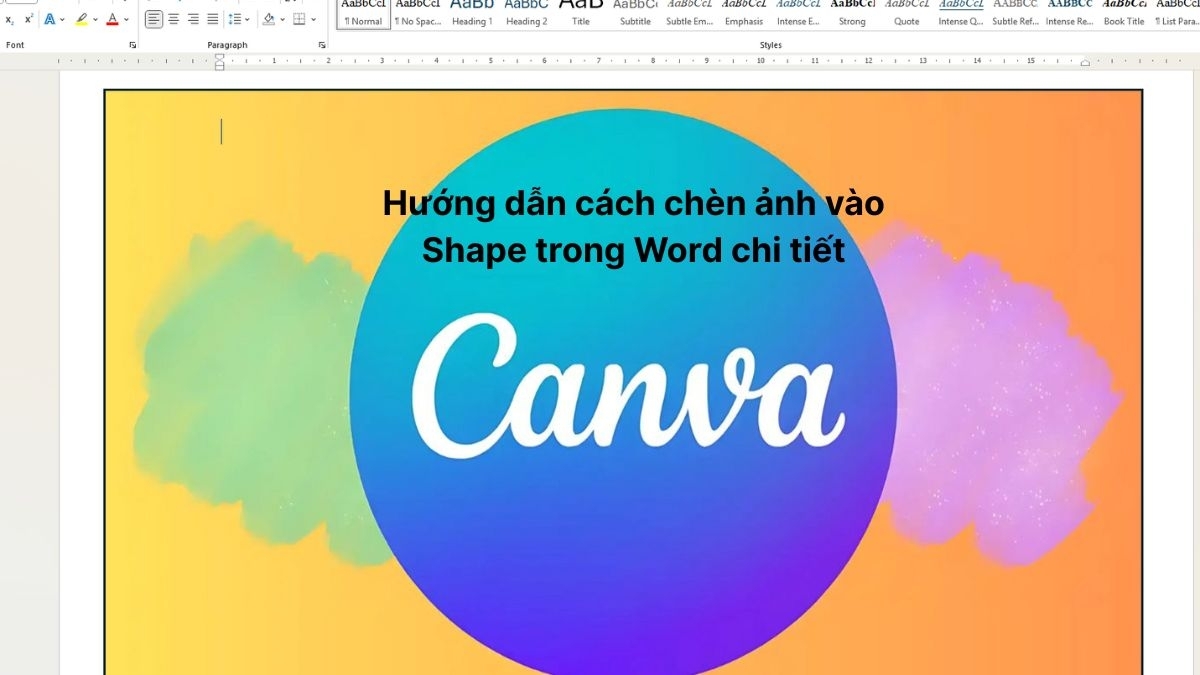This screenshot has width=1200, height=675.
Task: Enable borders on the paragraph
Action: [x=300, y=19]
